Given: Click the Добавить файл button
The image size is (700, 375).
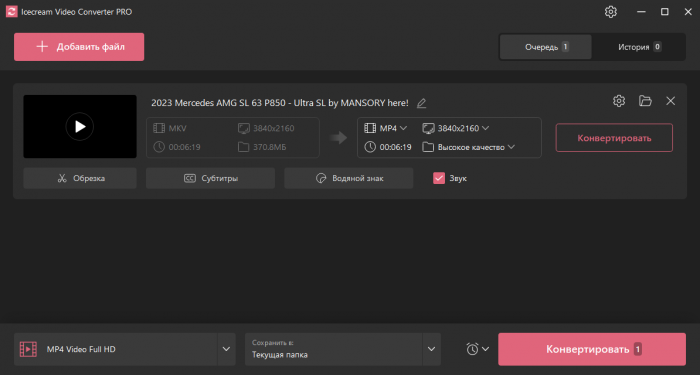Looking at the screenshot, I should (x=79, y=47).
